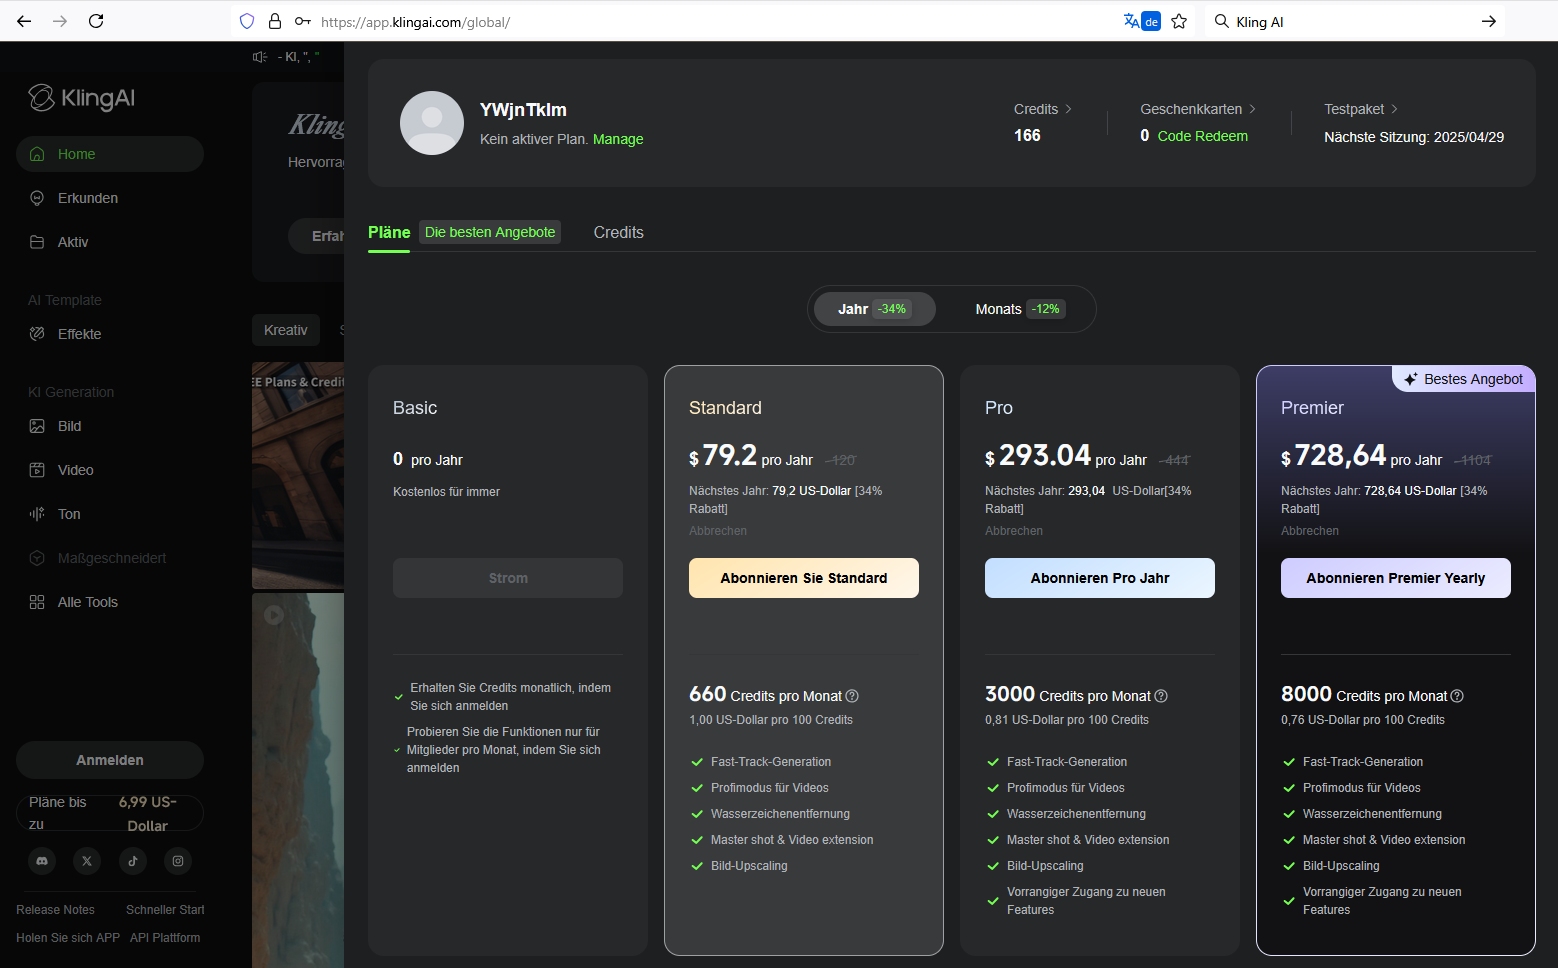
Task: Submit the Kling AI search arrow
Action: tap(1488, 21)
